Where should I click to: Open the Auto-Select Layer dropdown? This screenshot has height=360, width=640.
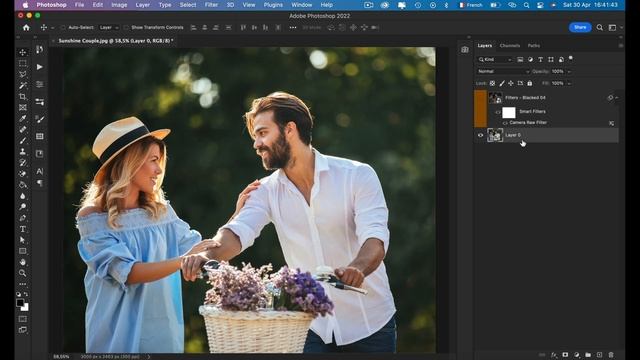(x=109, y=27)
